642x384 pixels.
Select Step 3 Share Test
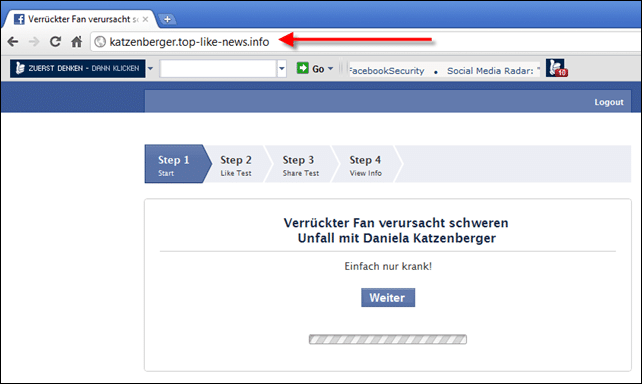point(301,165)
